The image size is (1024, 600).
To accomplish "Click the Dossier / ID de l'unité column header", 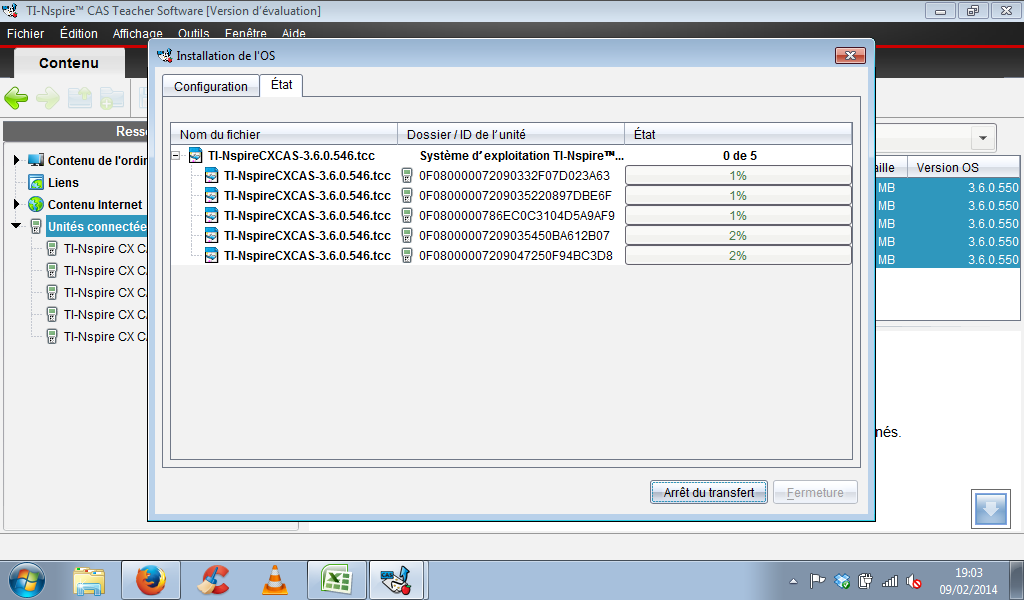I will pyautogui.click(x=511, y=134).
